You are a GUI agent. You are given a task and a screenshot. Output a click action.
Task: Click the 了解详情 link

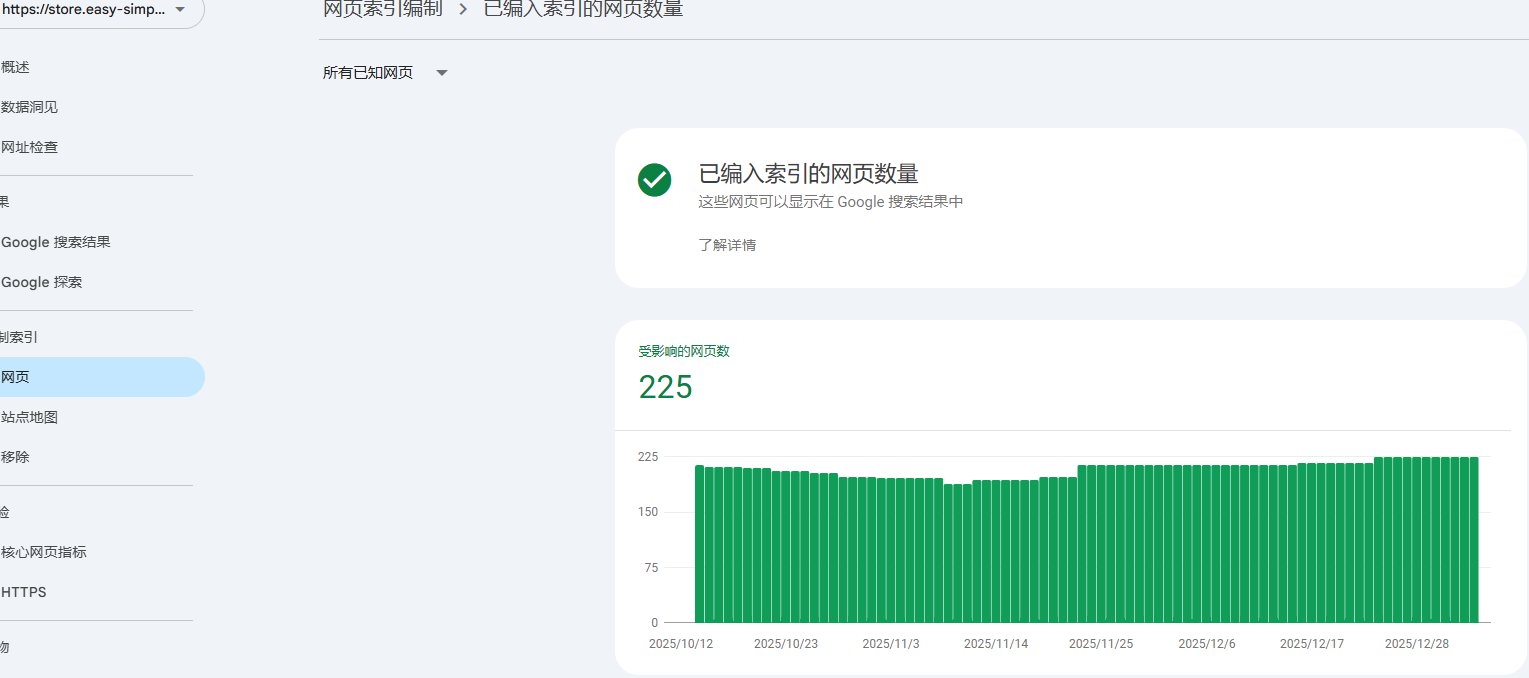tap(727, 245)
